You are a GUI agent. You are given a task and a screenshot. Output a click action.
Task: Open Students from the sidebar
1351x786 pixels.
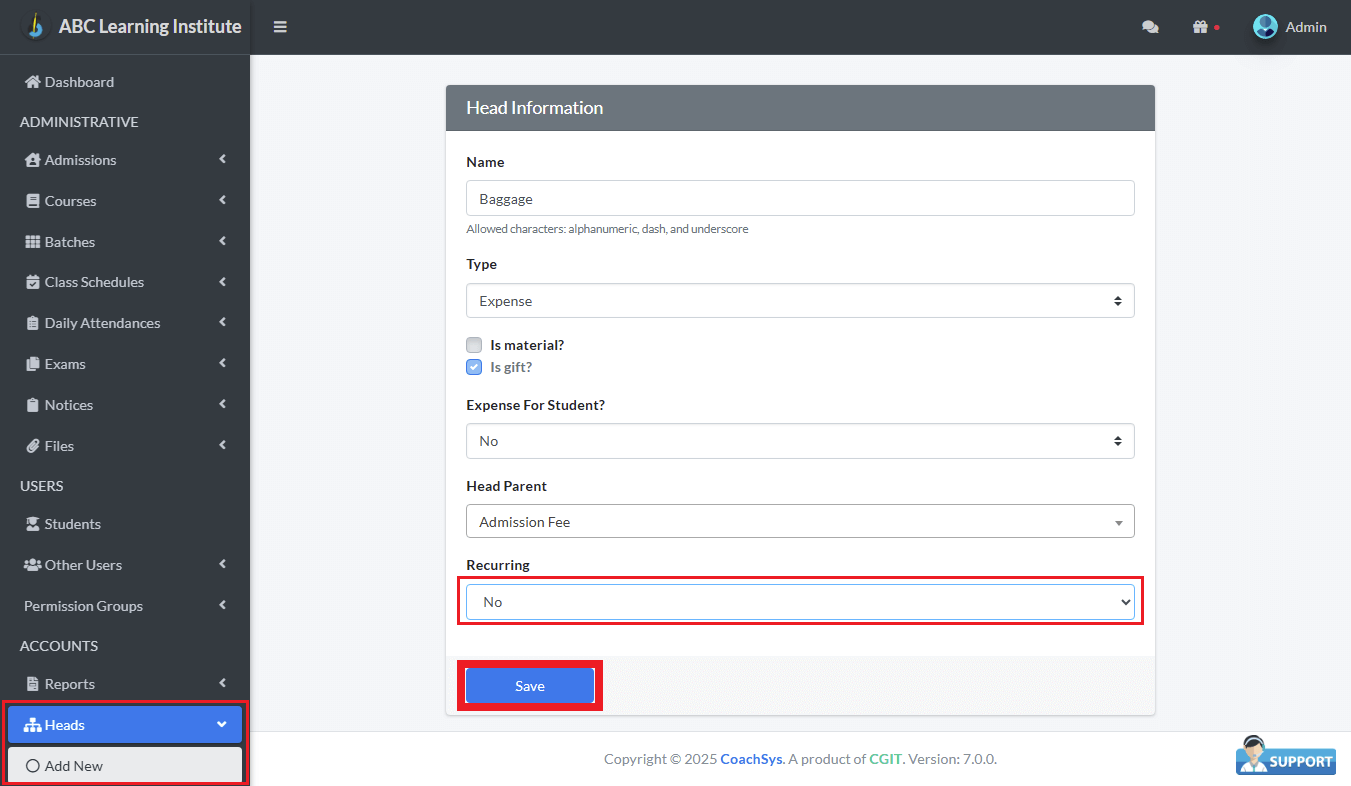(x=72, y=524)
